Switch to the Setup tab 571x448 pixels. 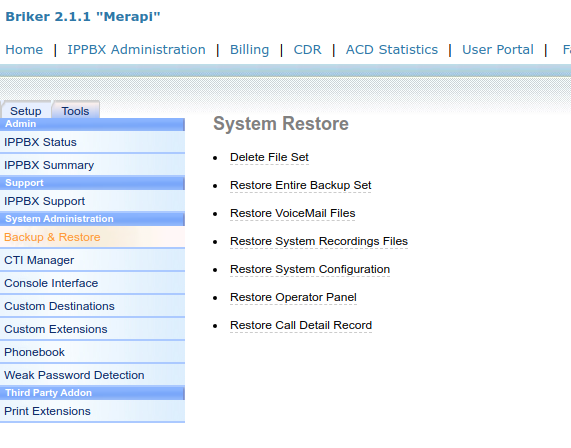(26, 110)
